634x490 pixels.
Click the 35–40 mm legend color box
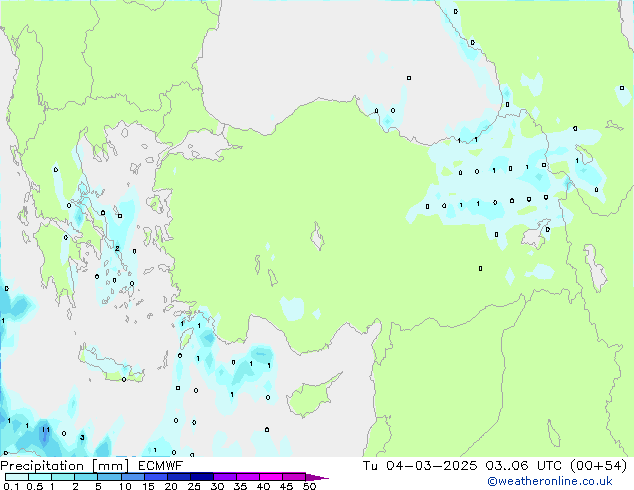click(x=247, y=477)
